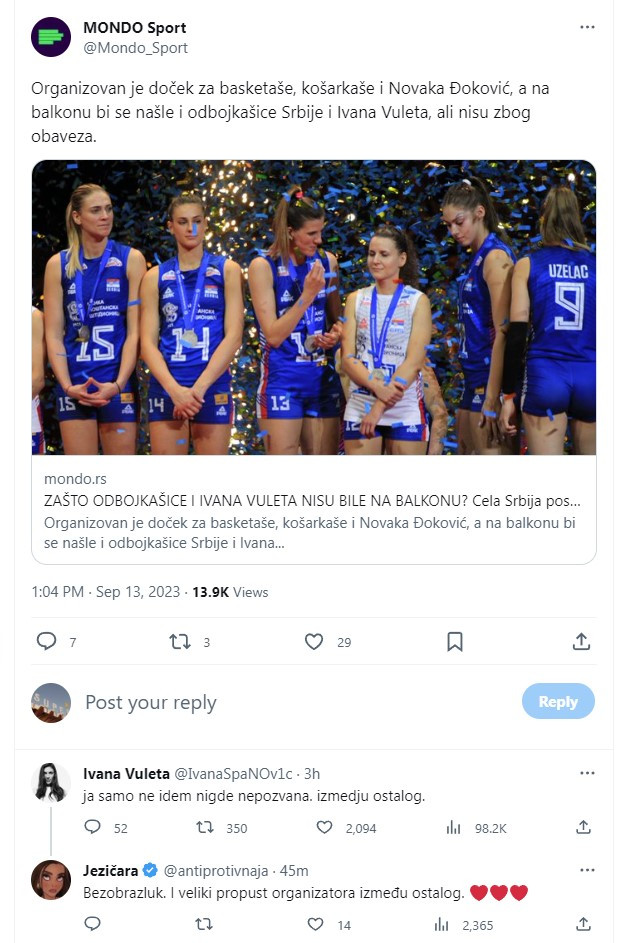Open more options on Jezičara's reply
Viewport: 623px width, 943px height.
[x=587, y=871]
